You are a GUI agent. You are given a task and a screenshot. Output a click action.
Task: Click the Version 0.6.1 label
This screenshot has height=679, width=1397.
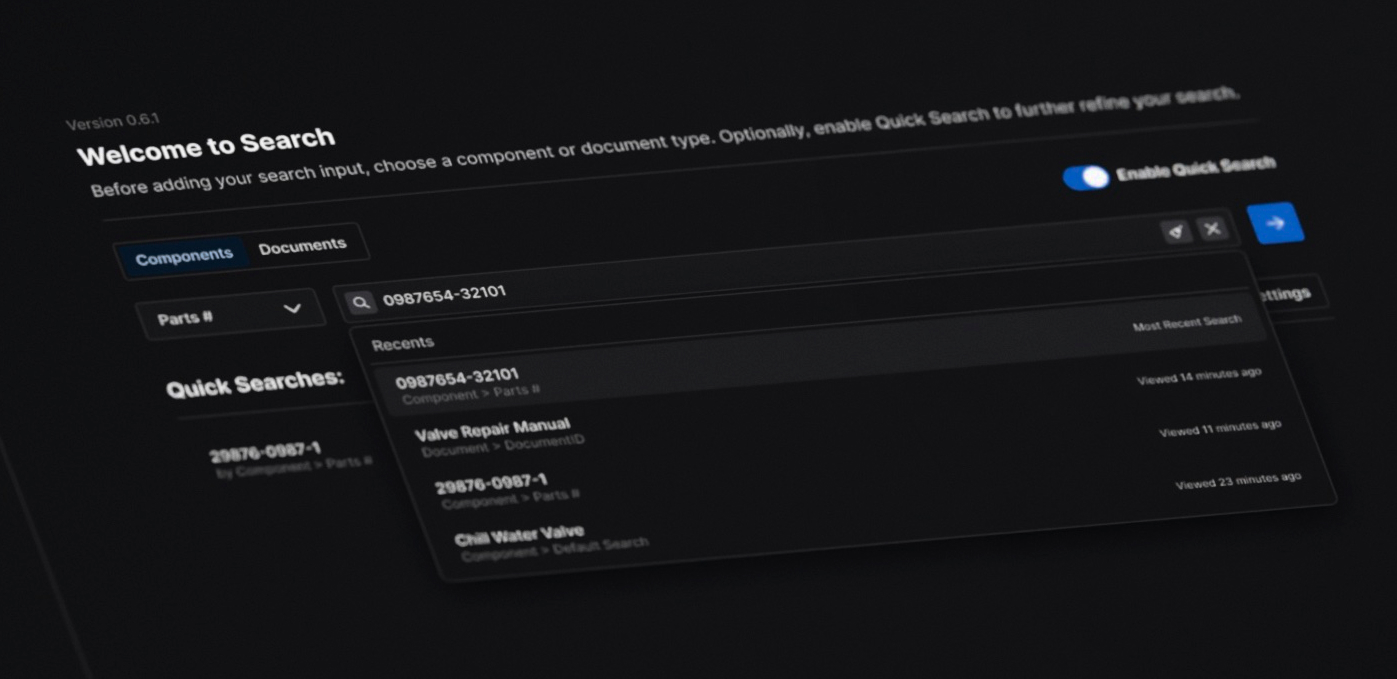click(x=113, y=121)
